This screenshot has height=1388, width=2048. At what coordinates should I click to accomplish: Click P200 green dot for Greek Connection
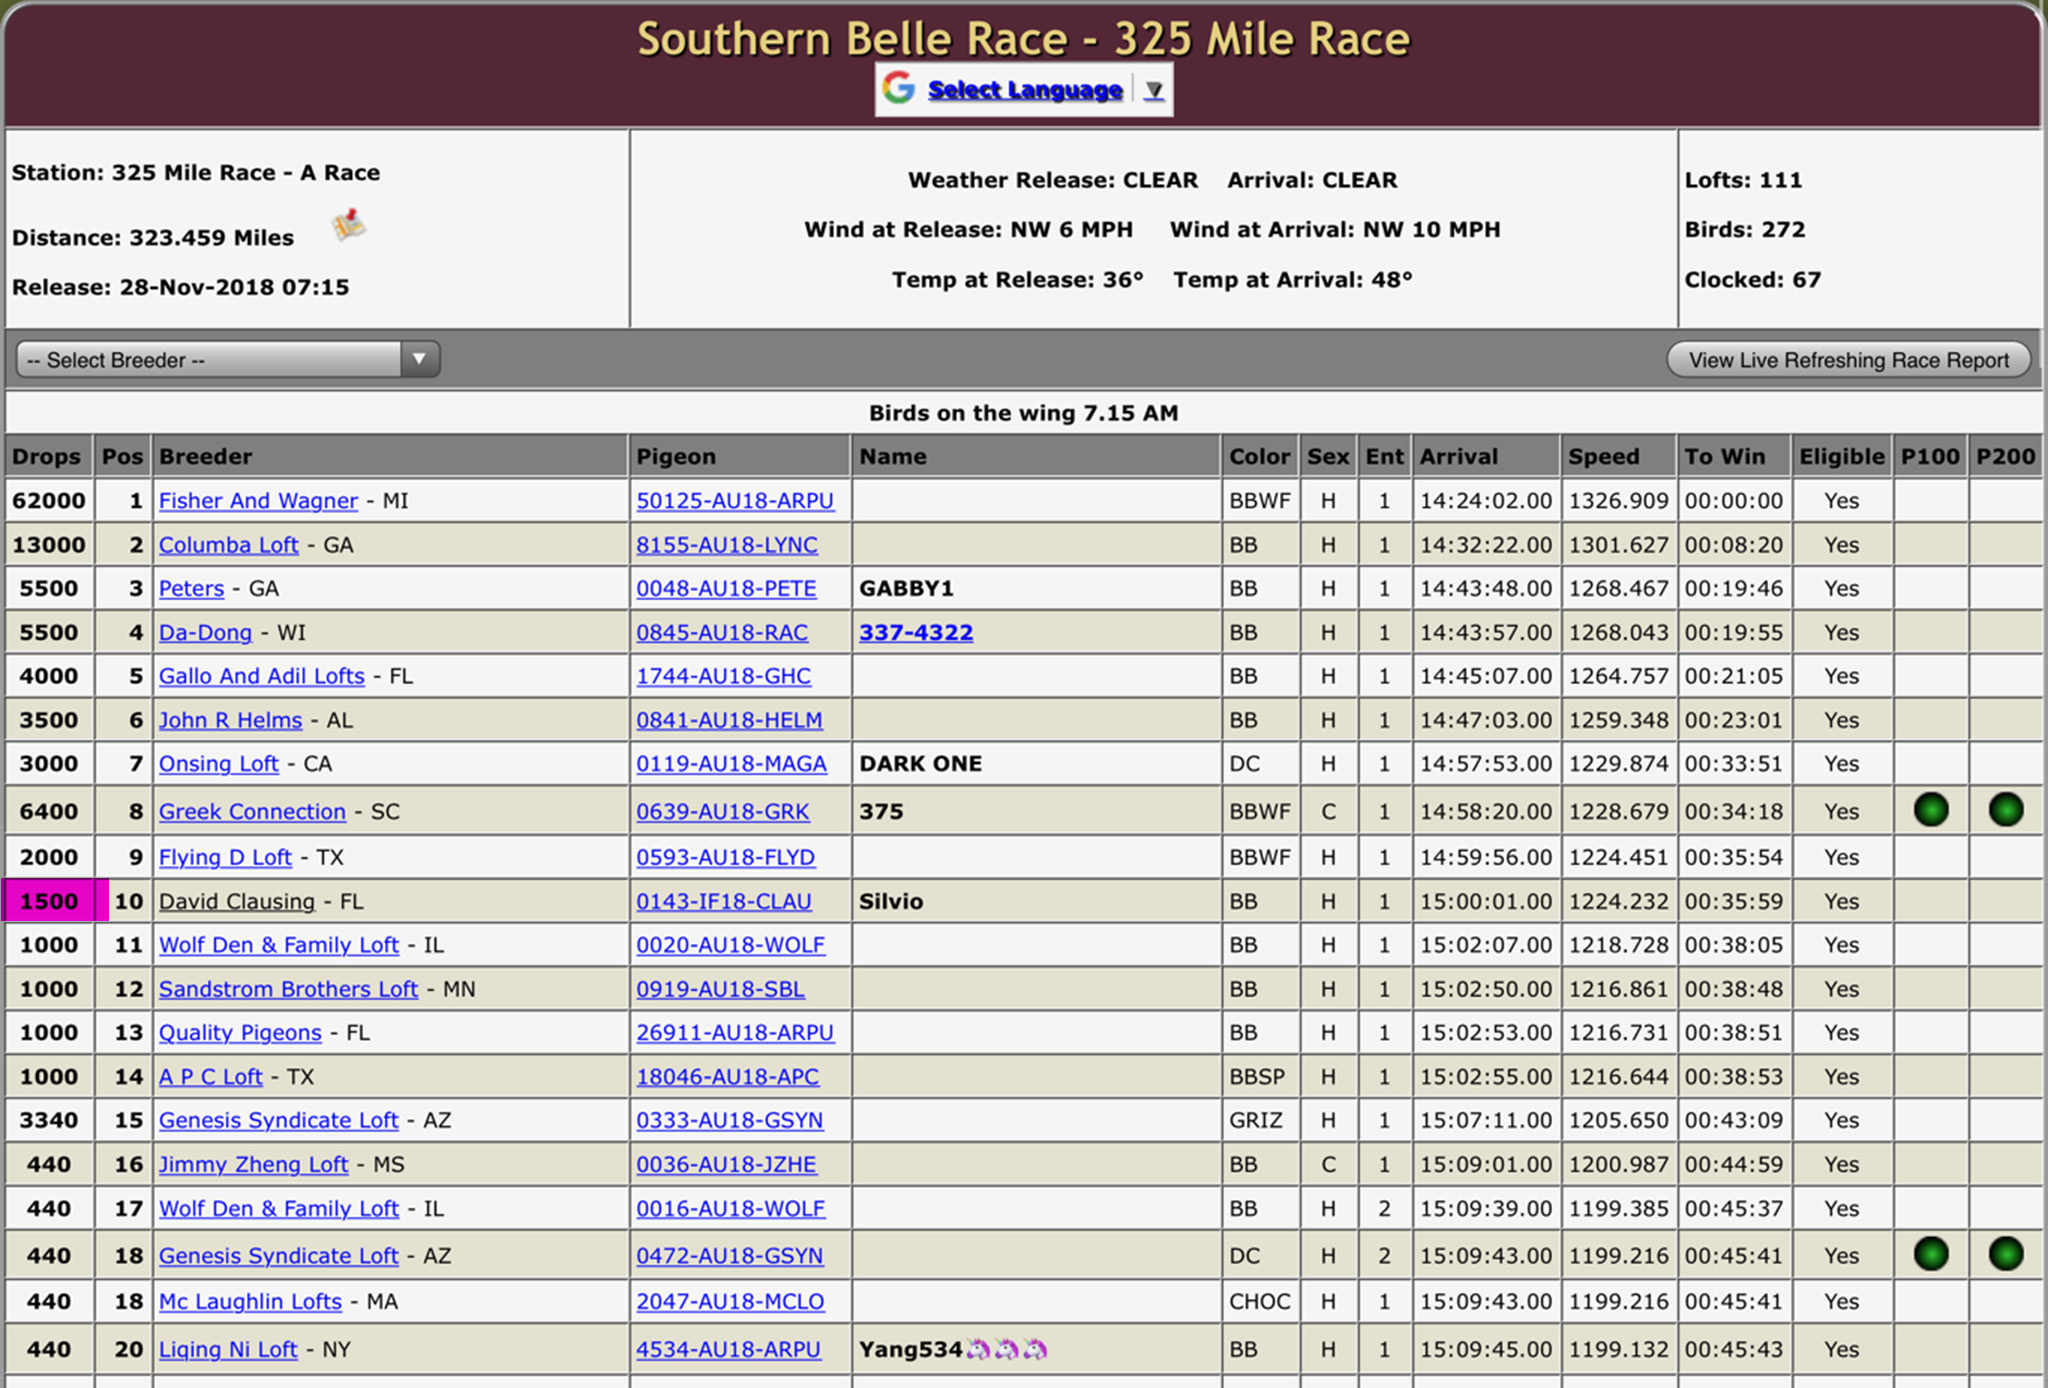(x=2005, y=810)
